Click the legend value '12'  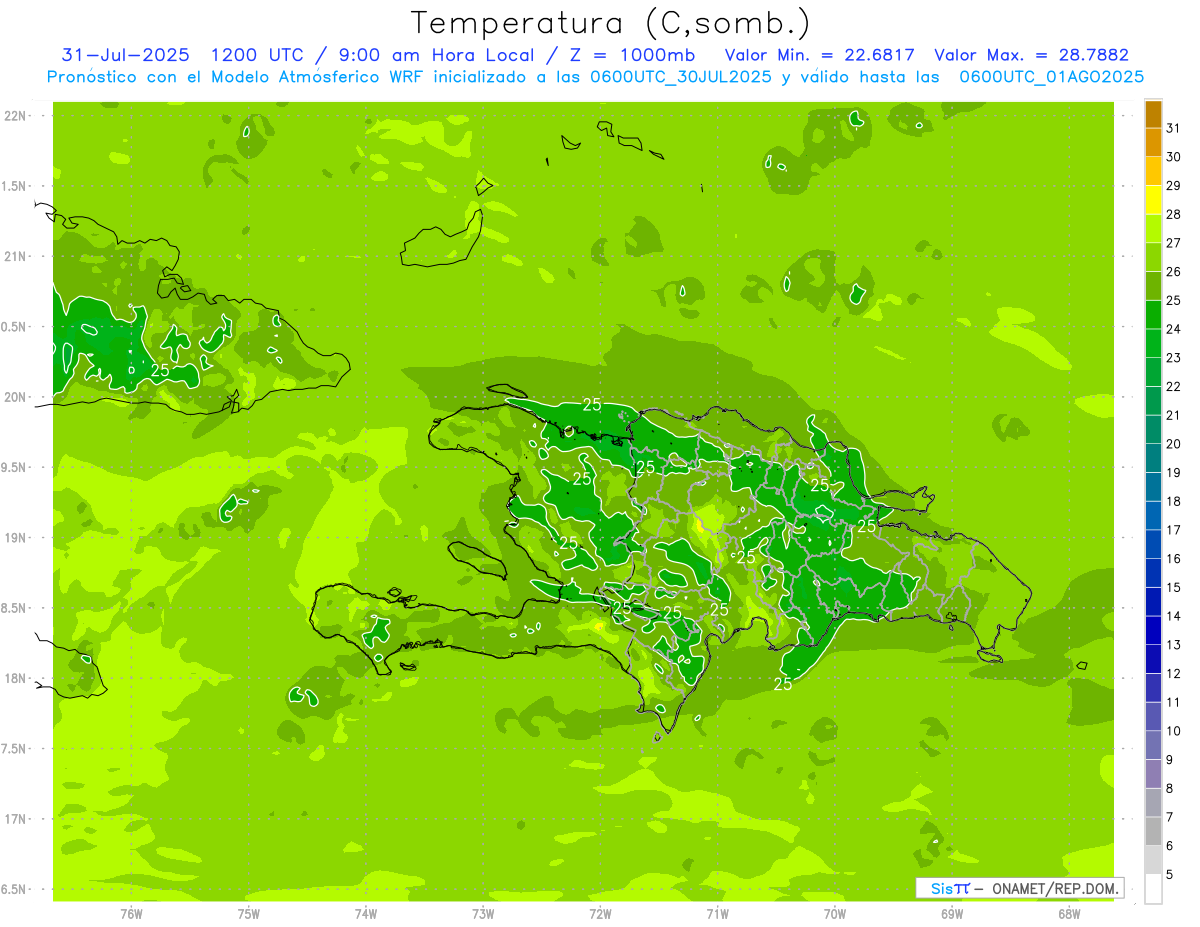click(x=1173, y=673)
